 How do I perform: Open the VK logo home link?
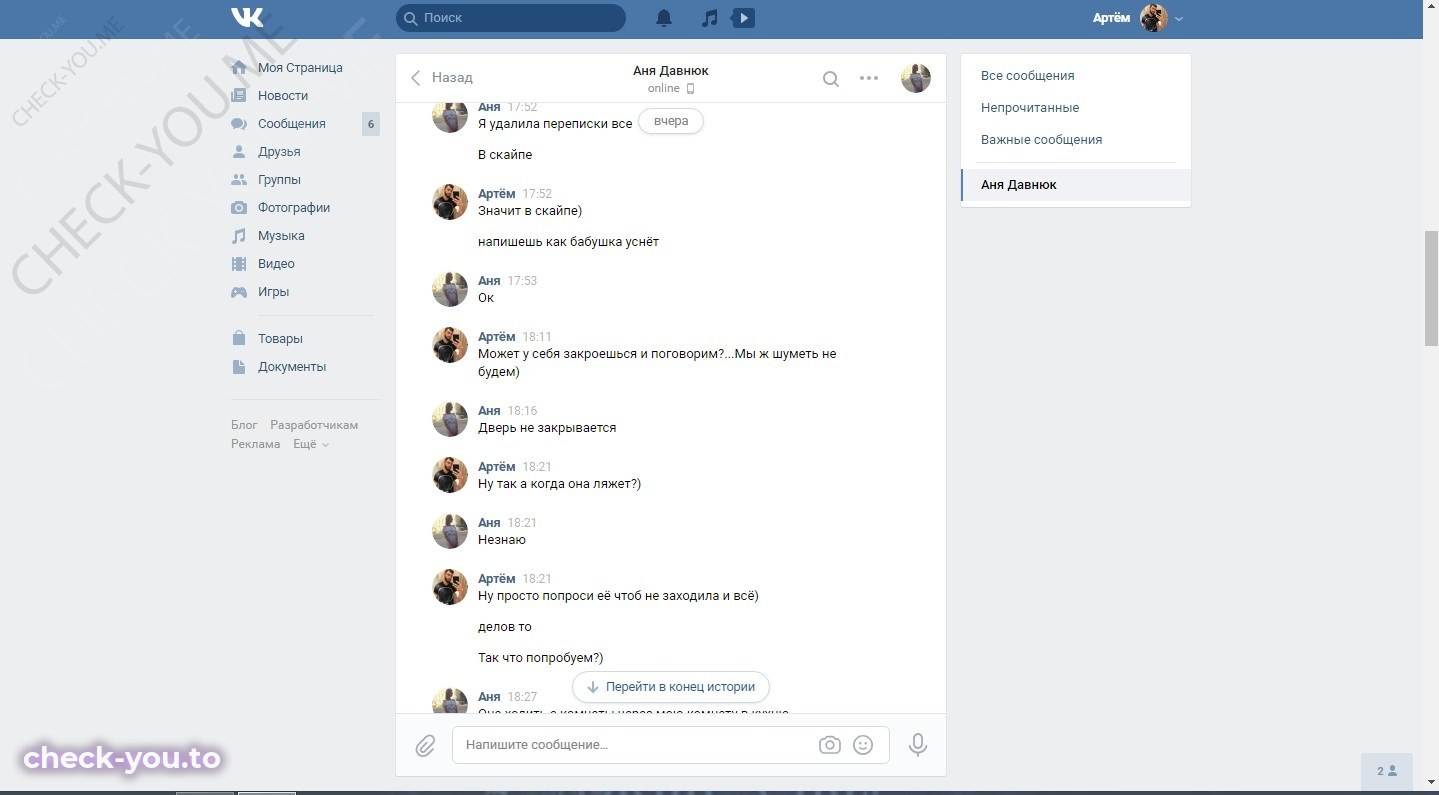pyautogui.click(x=247, y=18)
